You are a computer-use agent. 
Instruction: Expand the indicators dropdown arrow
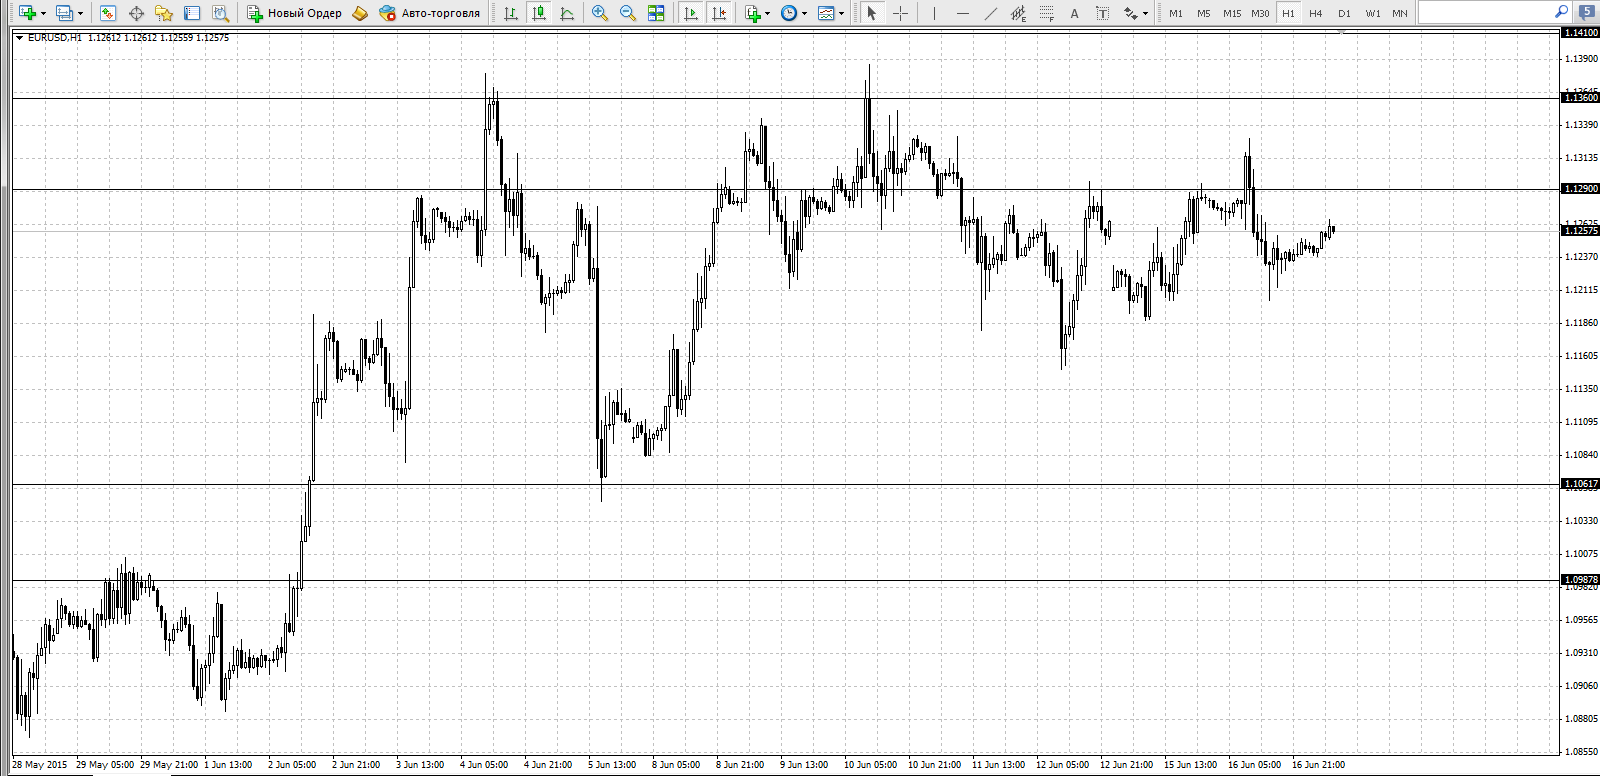pyautogui.click(x=767, y=13)
